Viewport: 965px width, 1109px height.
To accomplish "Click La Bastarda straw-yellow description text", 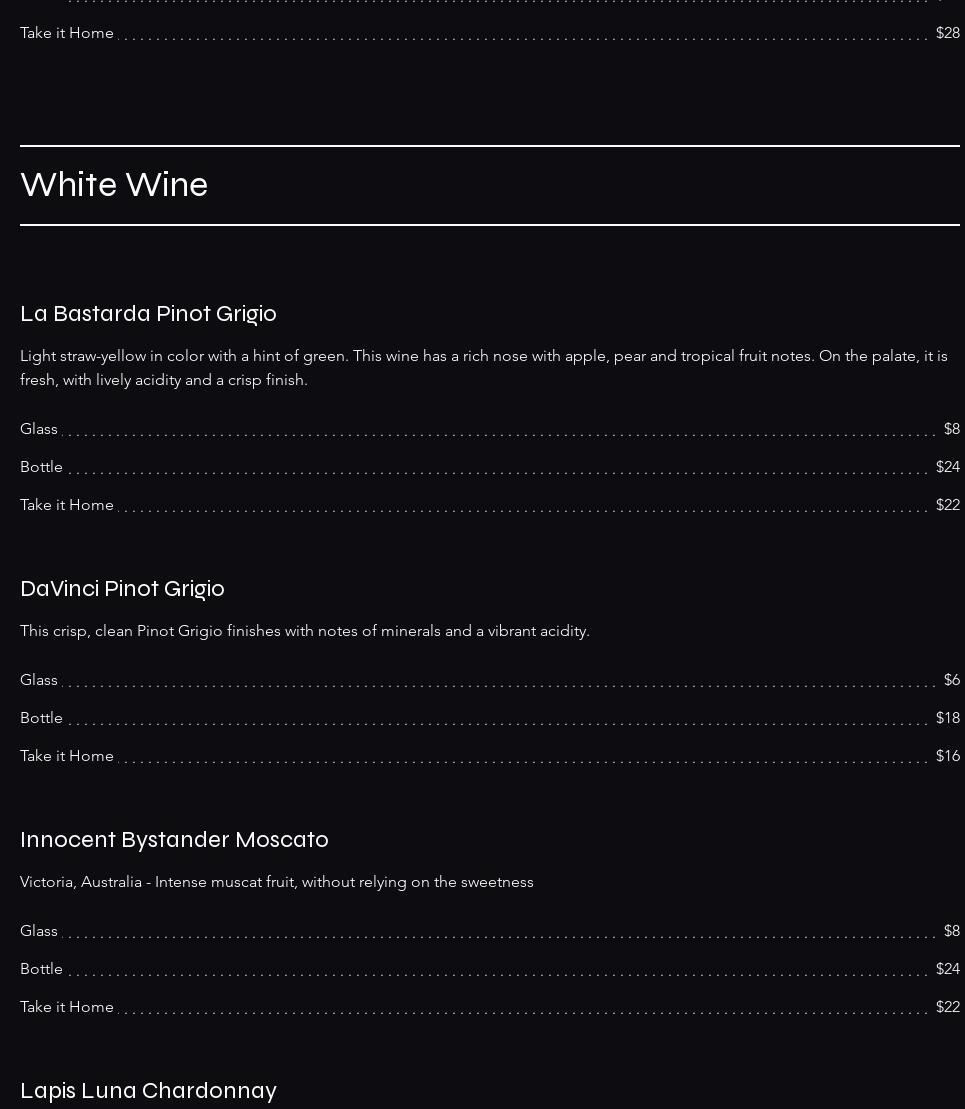I will [x=484, y=368].
